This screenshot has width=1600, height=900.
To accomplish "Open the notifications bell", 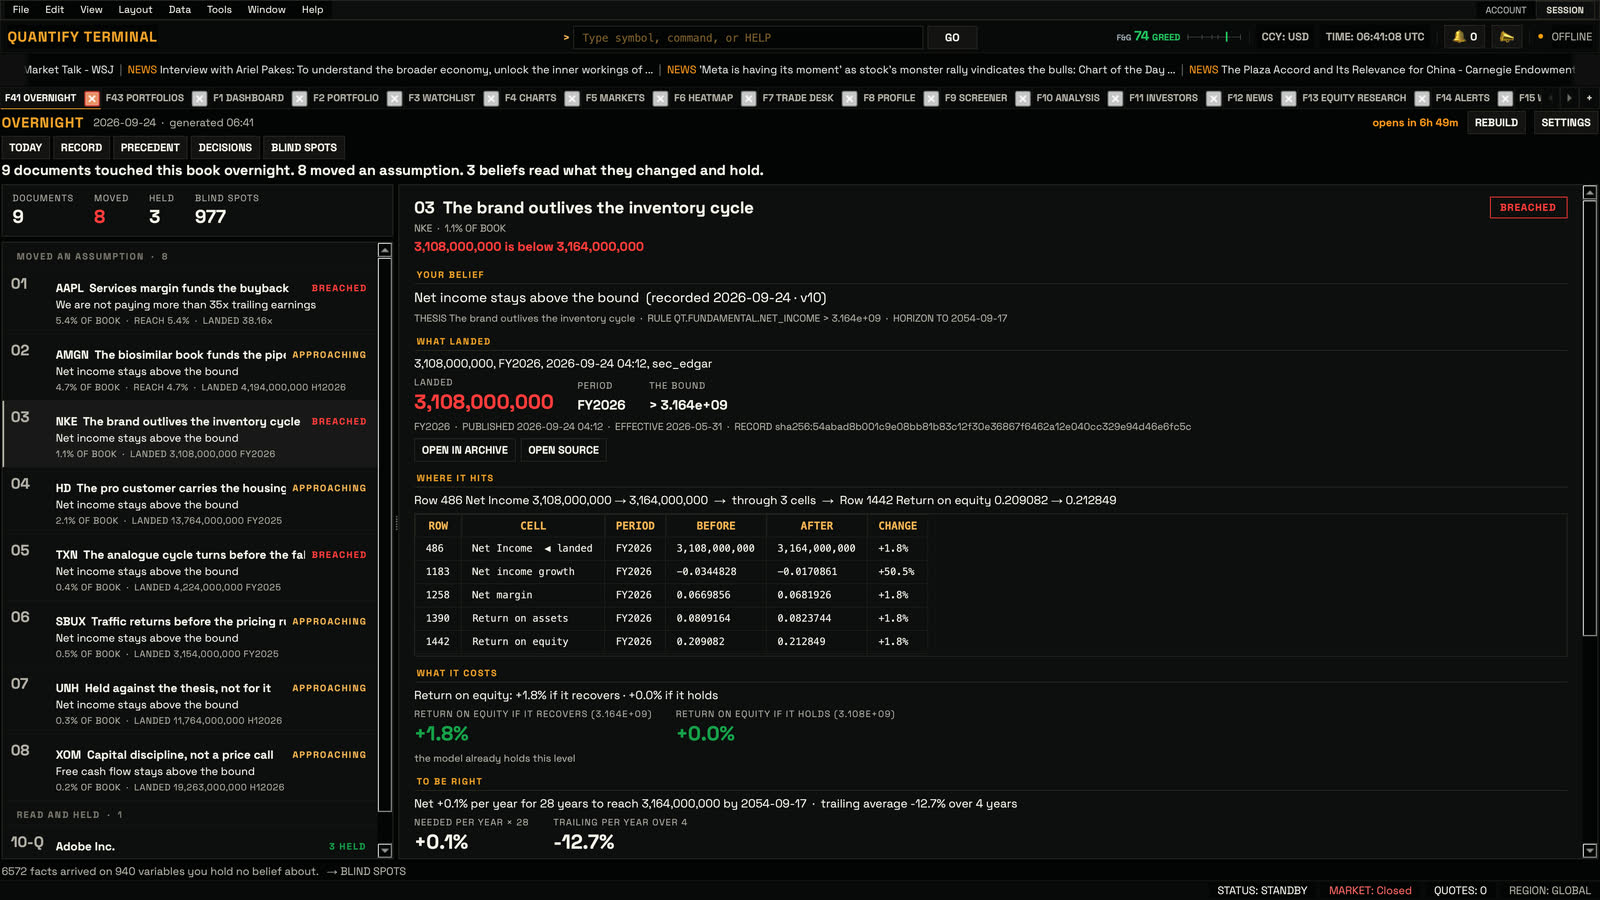I will tap(1465, 37).
